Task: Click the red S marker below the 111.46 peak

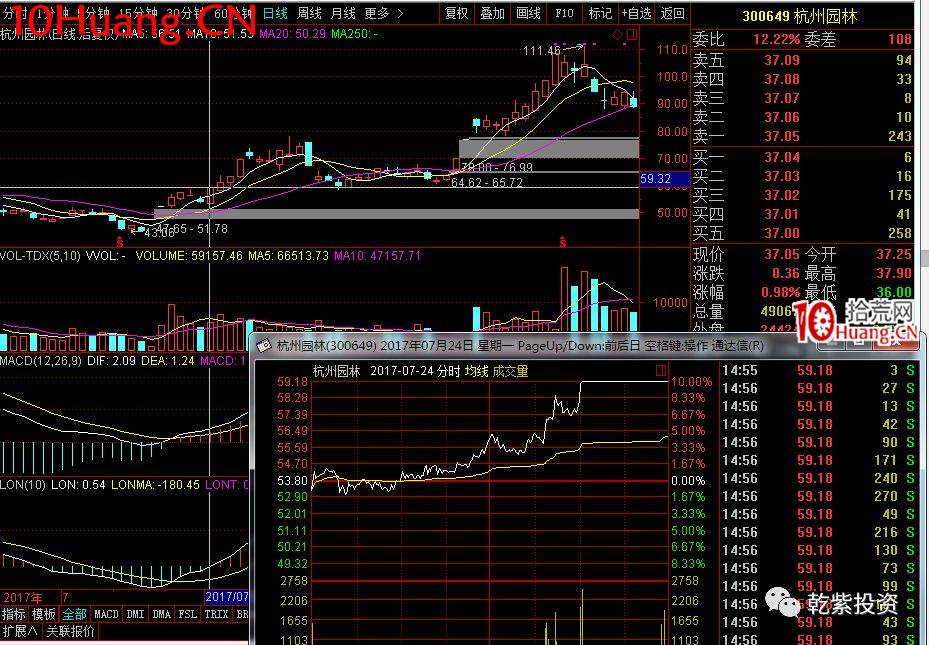Action: [562, 242]
